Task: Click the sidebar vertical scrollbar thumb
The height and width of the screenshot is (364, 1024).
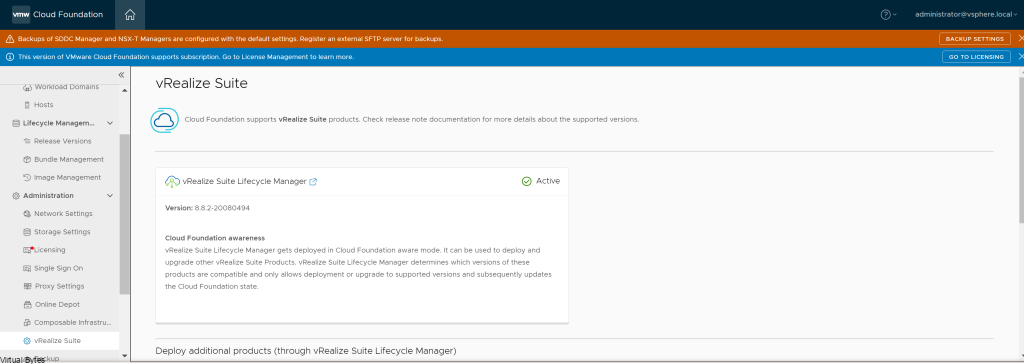Action: [x=125, y=214]
